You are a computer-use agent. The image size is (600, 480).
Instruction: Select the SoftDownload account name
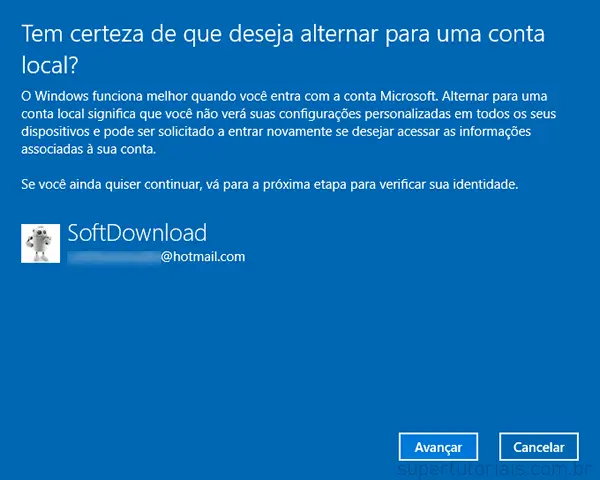[x=137, y=233]
